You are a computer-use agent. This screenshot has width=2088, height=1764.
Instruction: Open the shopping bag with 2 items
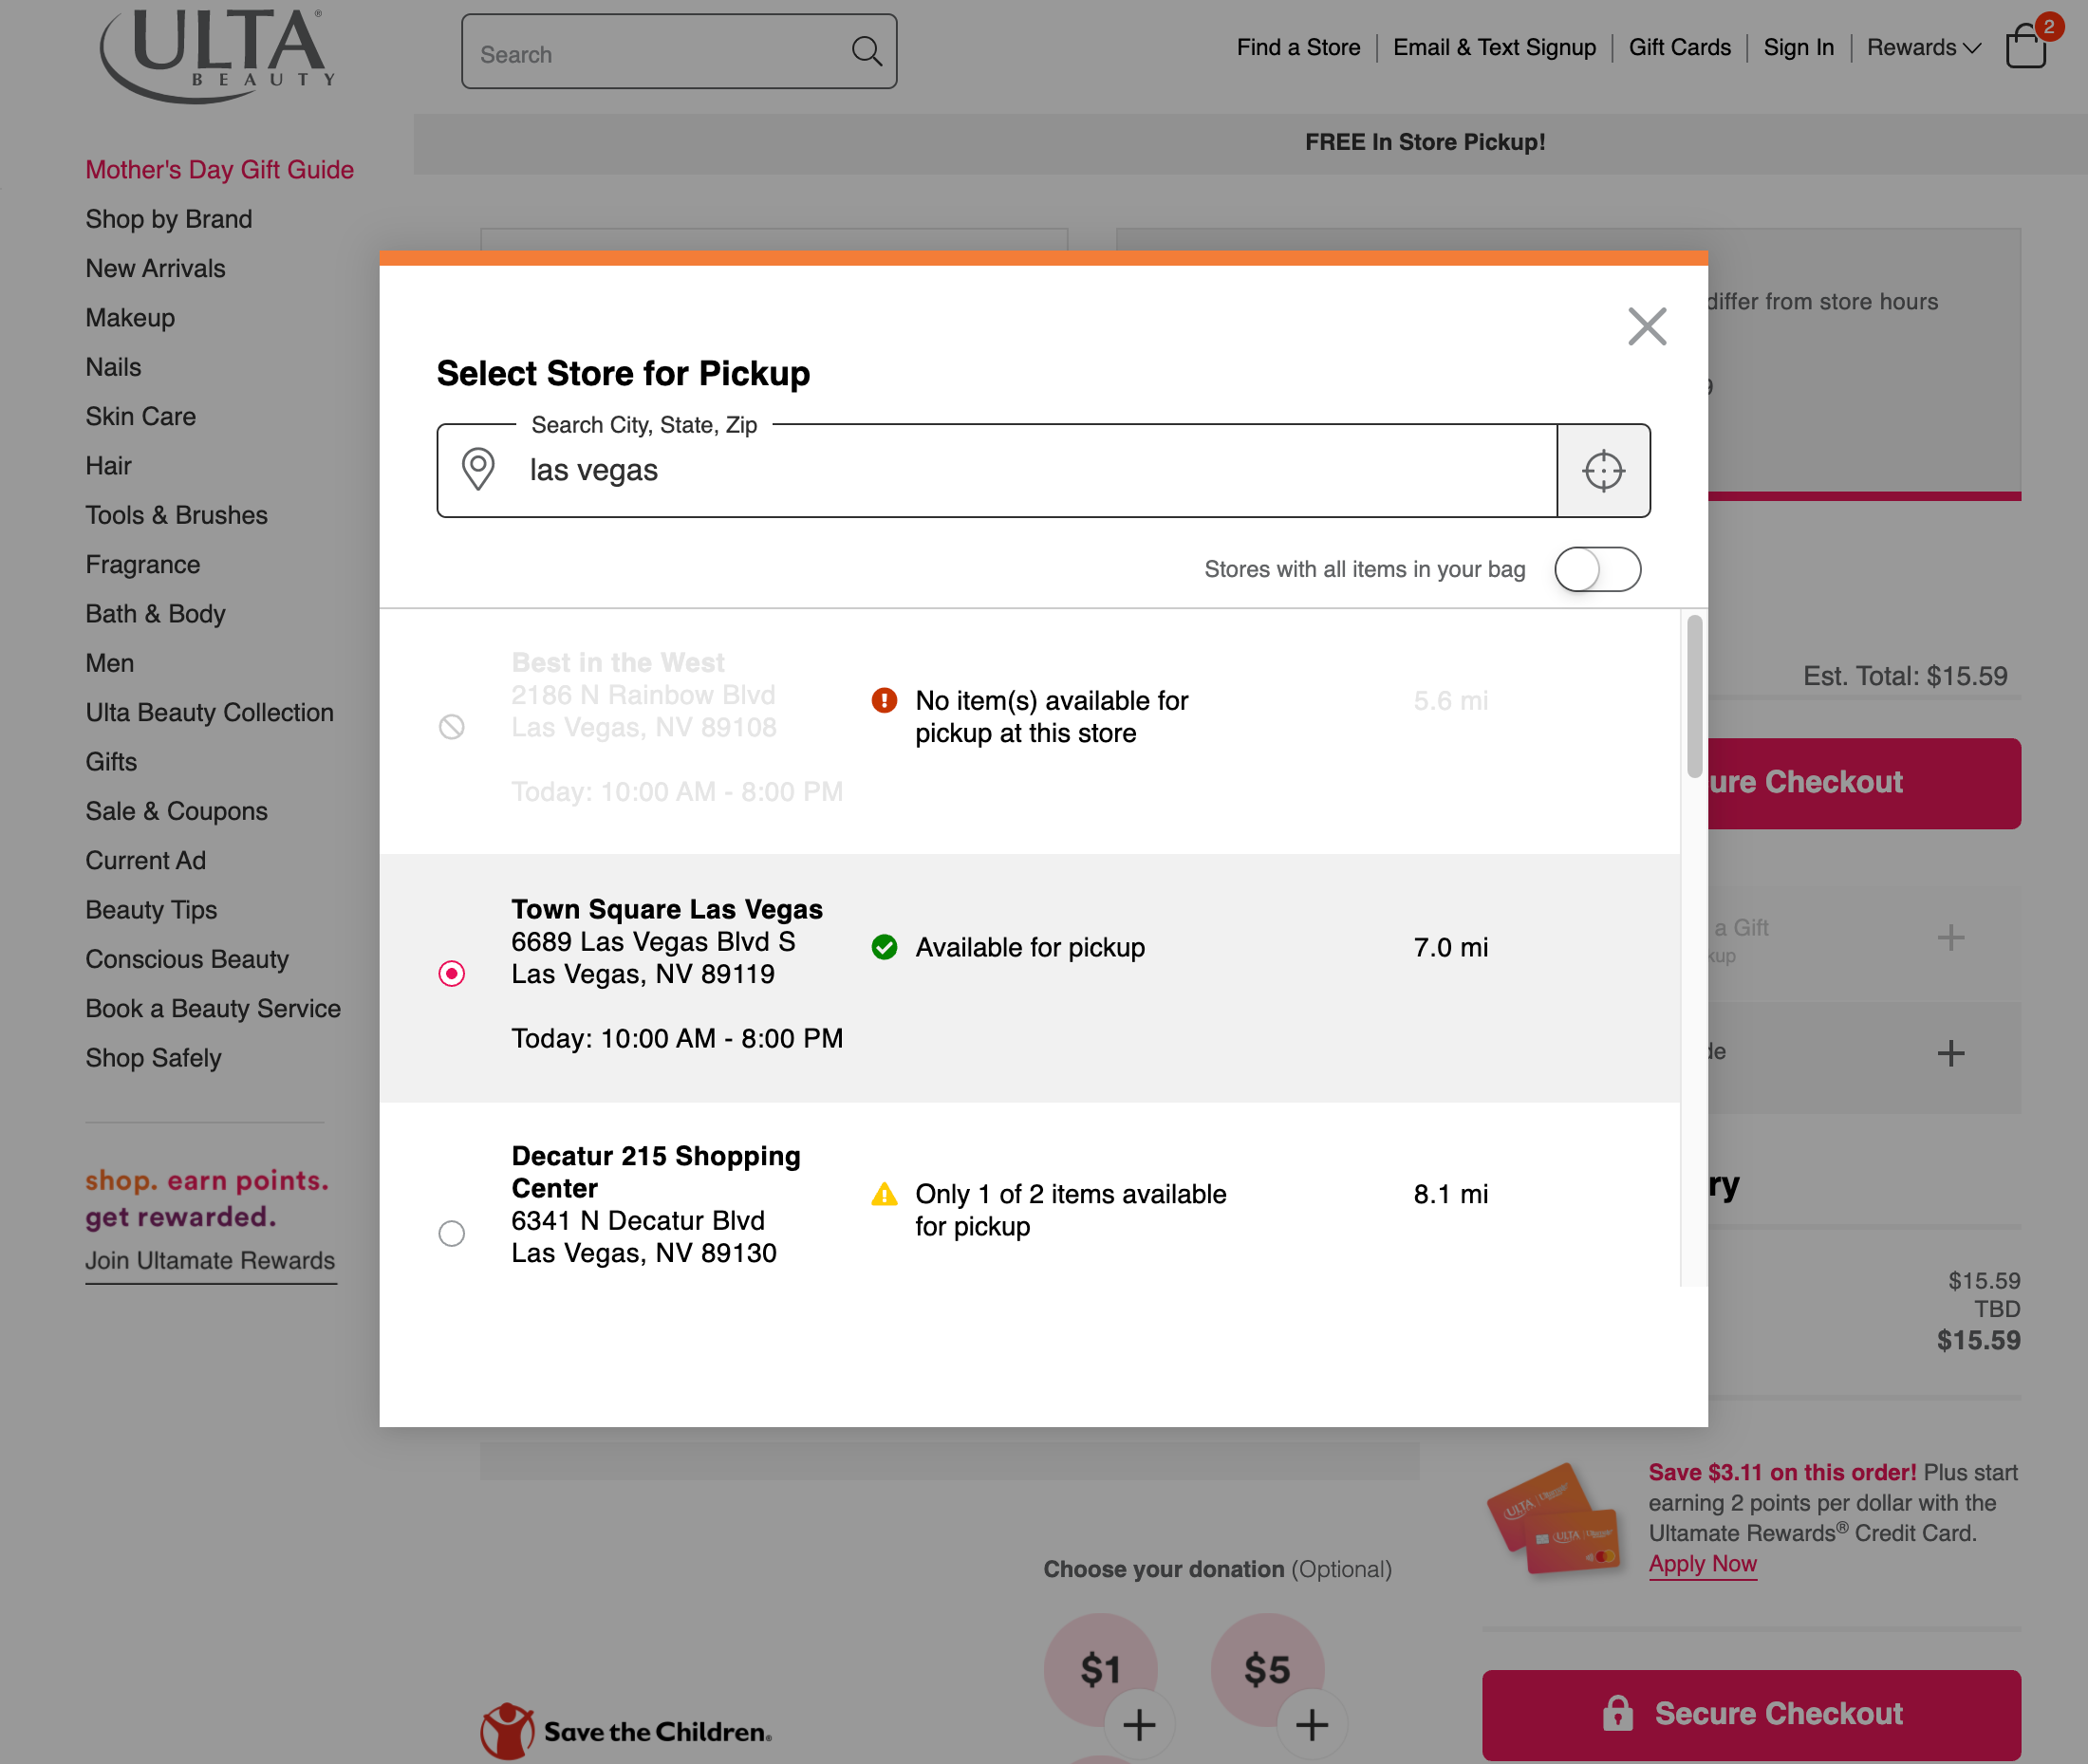pyautogui.click(x=2027, y=48)
